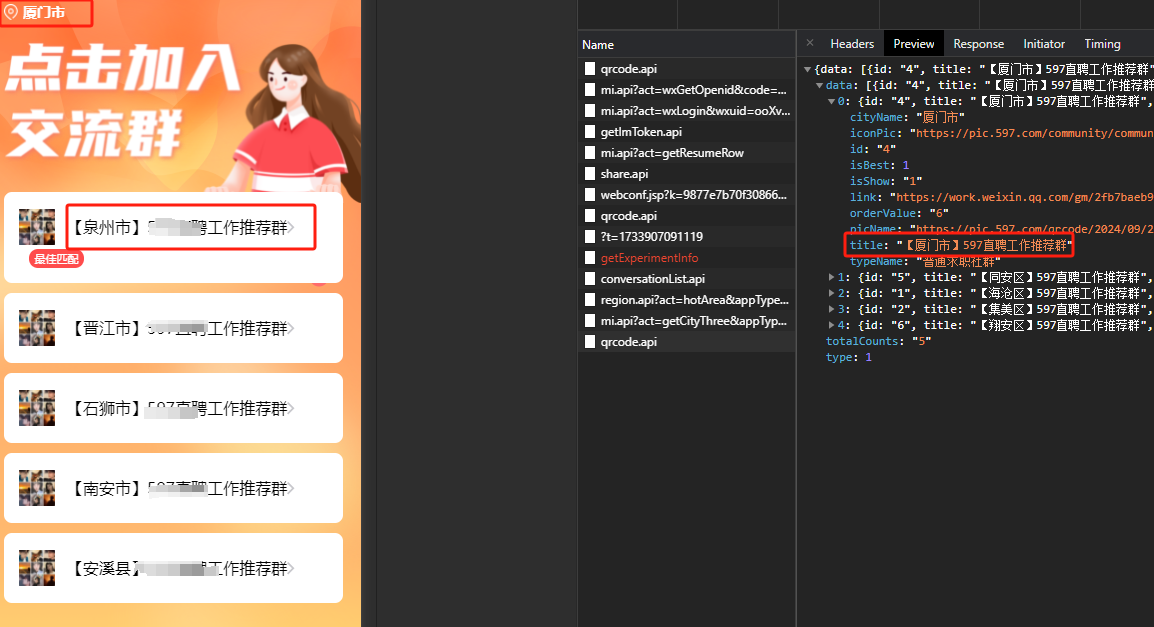The width and height of the screenshot is (1154, 627).
Task: Collapse the root JSON object
Action: pos(807,69)
